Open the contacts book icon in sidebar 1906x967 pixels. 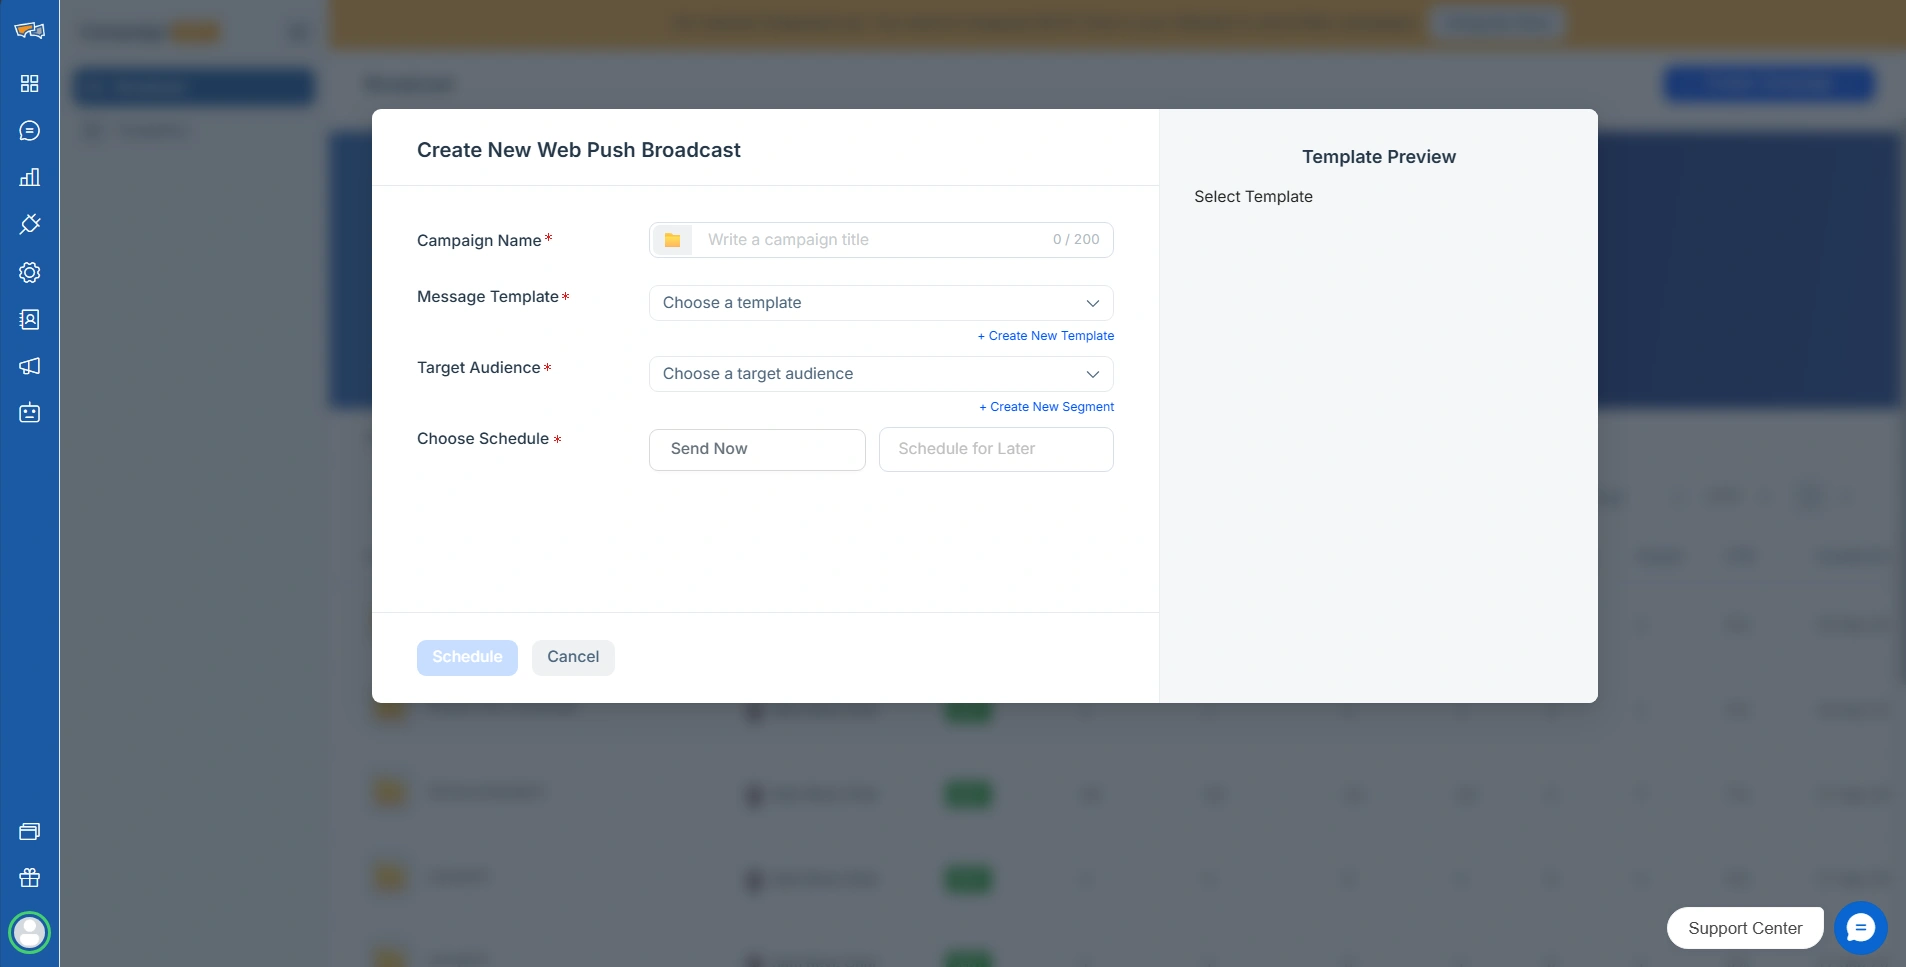pyautogui.click(x=29, y=319)
